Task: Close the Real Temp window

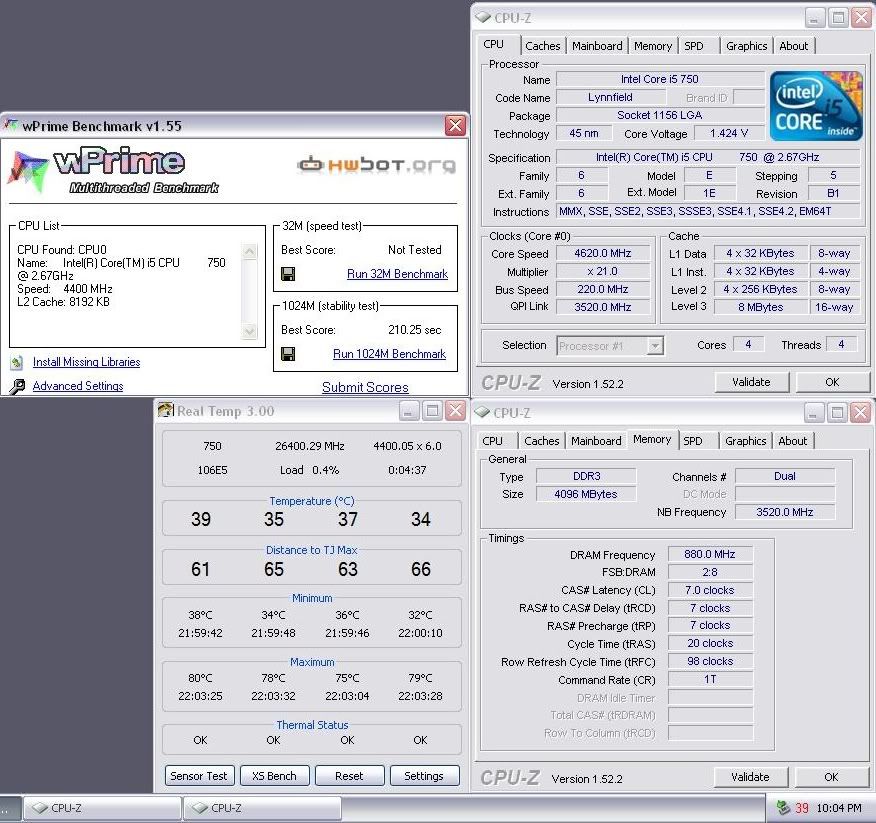Action: (x=456, y=411)
